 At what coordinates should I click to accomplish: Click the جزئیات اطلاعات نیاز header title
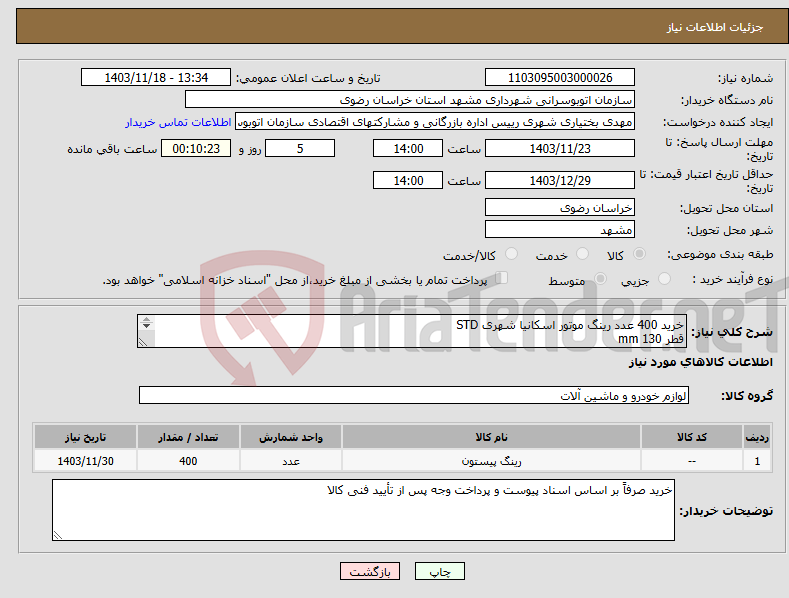coord(715,27)
